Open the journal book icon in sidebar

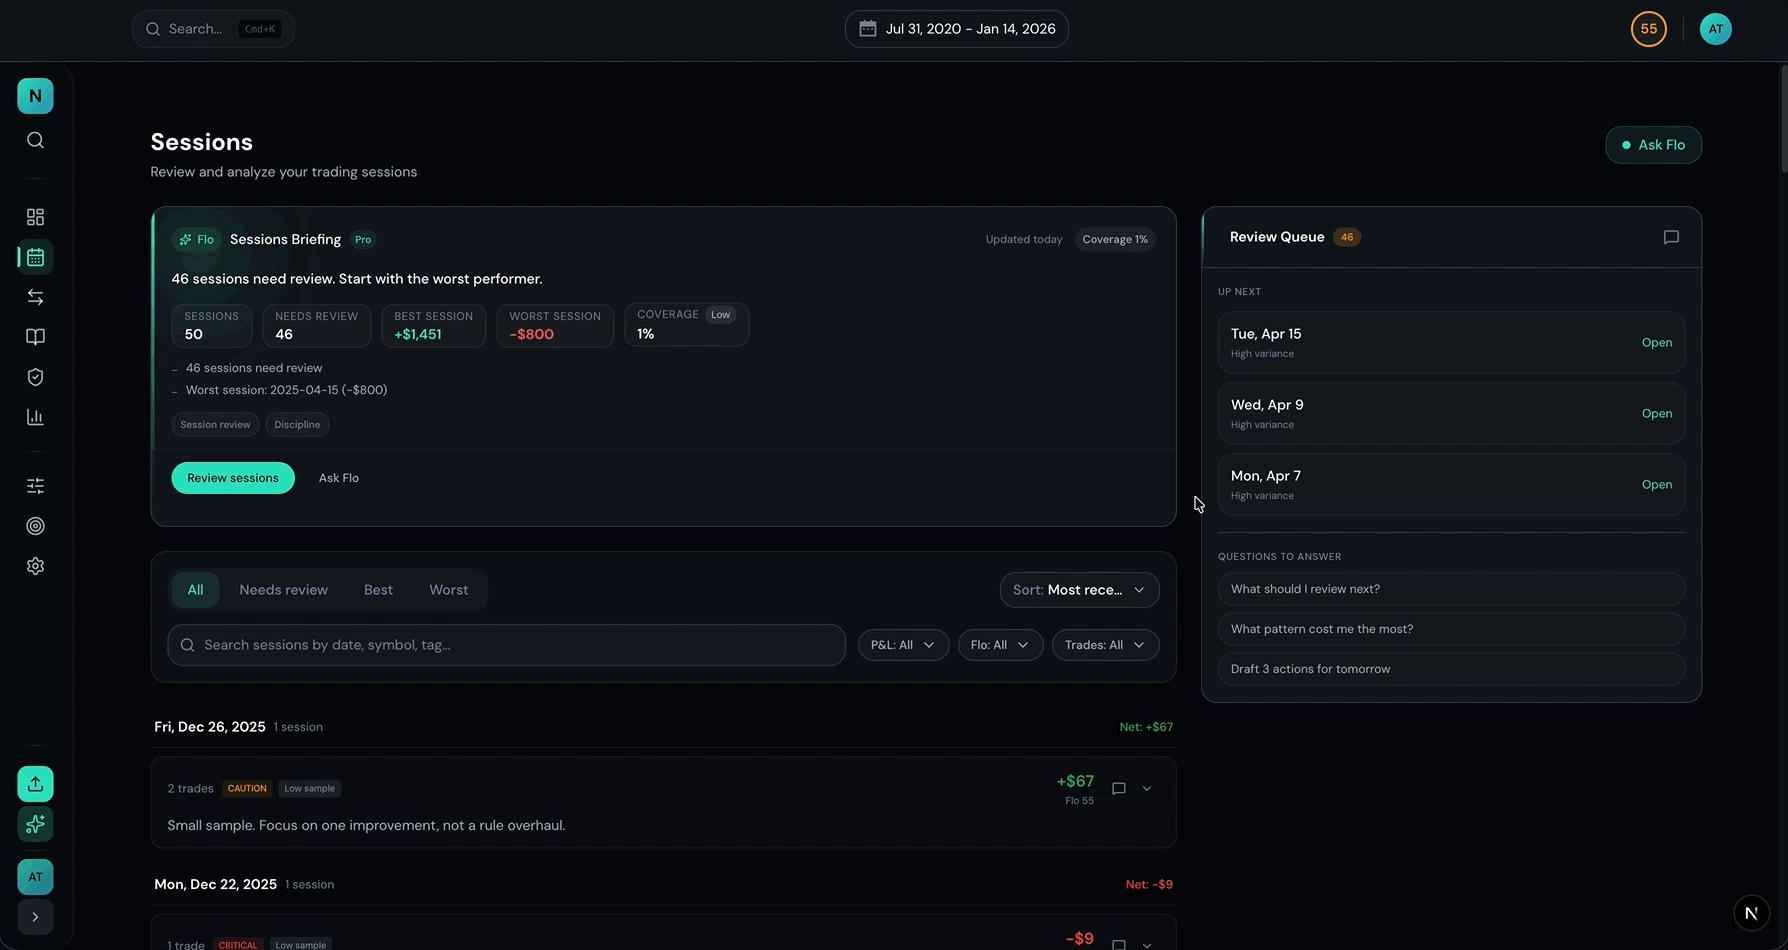35,337
